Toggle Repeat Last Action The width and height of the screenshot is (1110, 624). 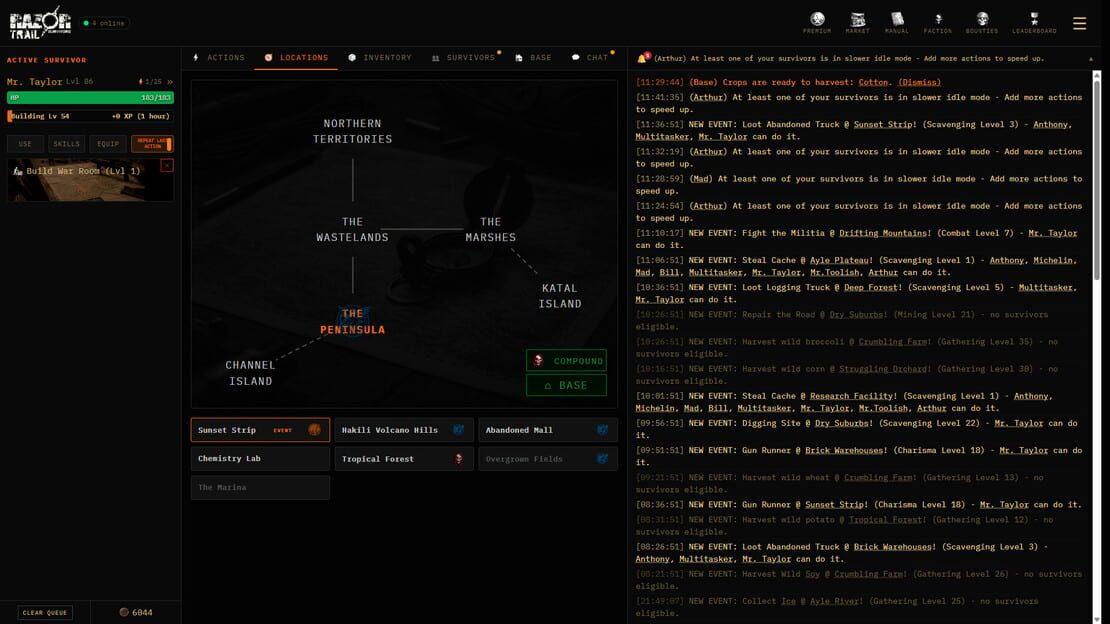152,144
